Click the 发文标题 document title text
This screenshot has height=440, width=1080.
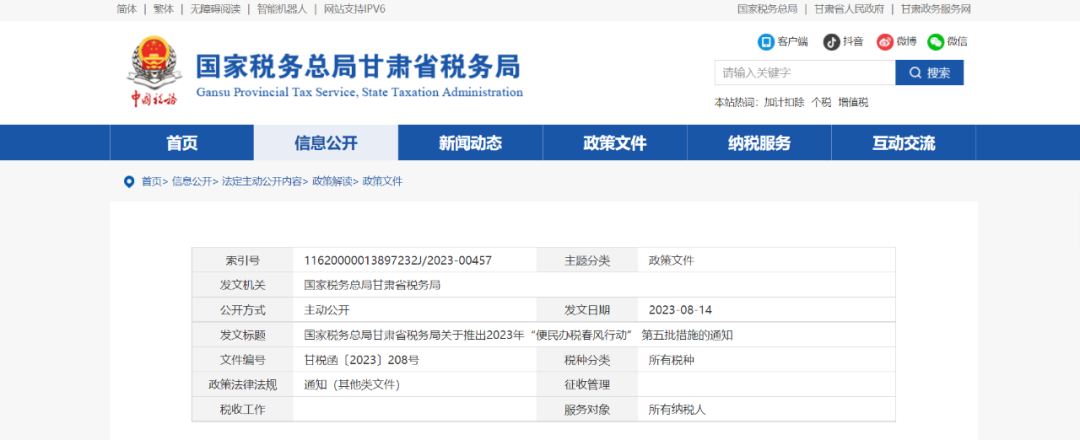519,335
